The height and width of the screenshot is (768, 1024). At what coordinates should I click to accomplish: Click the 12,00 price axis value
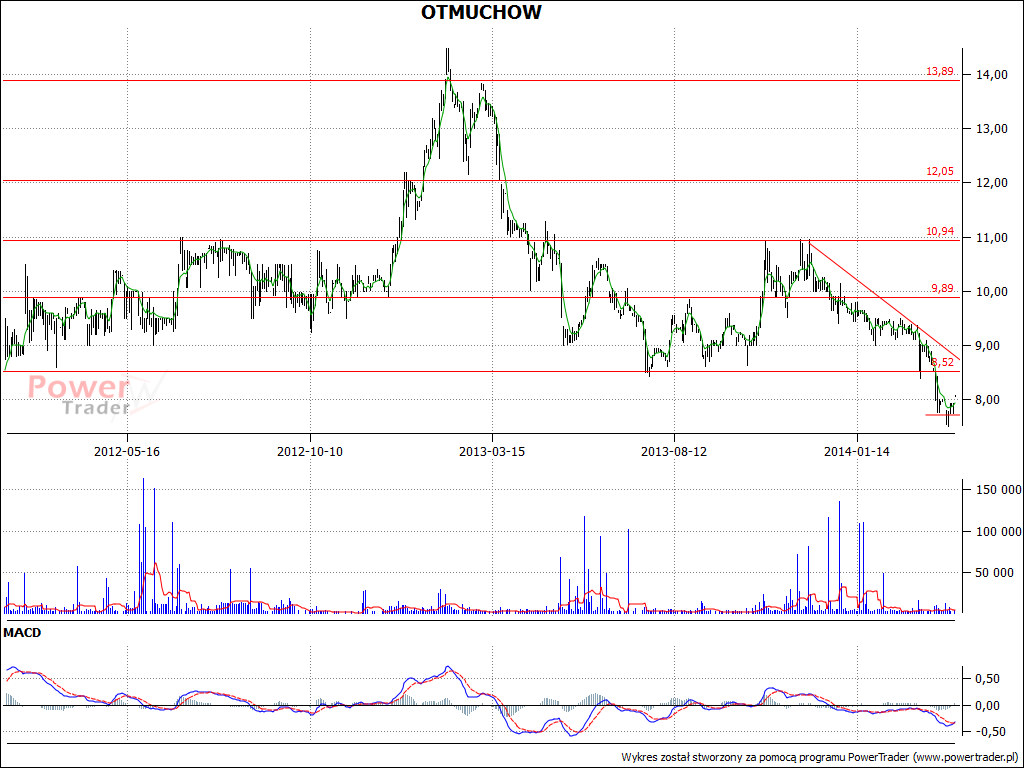[991, 184]
